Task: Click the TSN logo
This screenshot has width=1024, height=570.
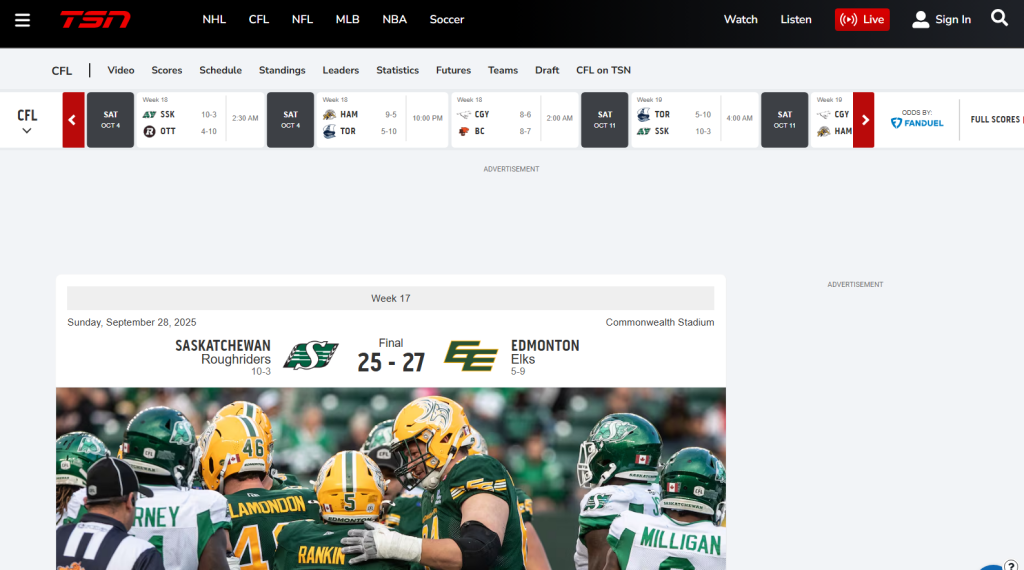Action: pyautogui.click(x=95, y=20)
